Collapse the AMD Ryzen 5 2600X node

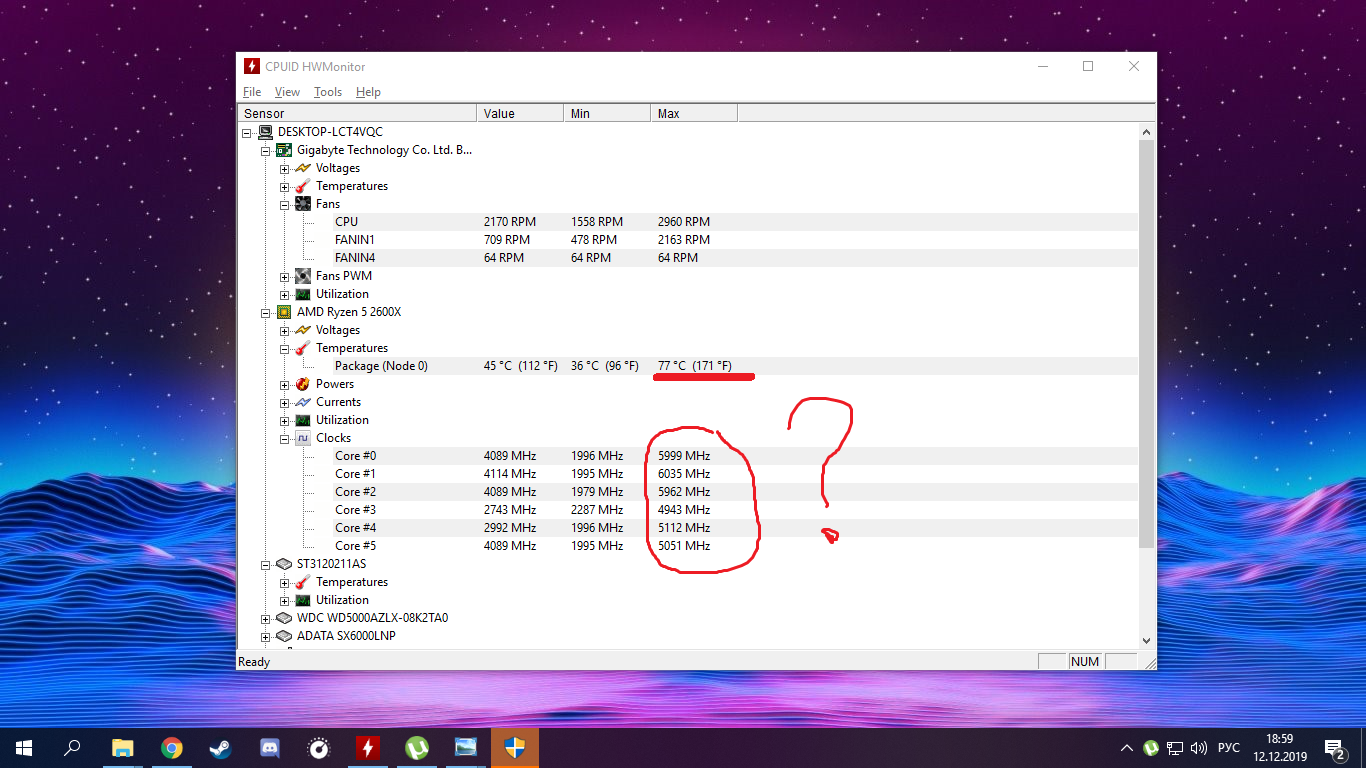pyautogui.click(x=266, y=312)
